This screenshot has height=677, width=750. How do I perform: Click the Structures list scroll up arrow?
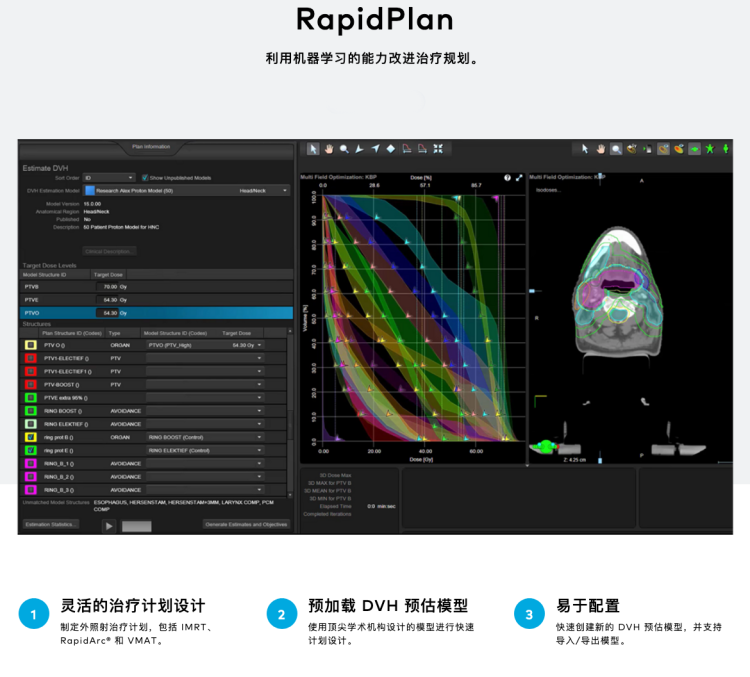coord(290,331)
